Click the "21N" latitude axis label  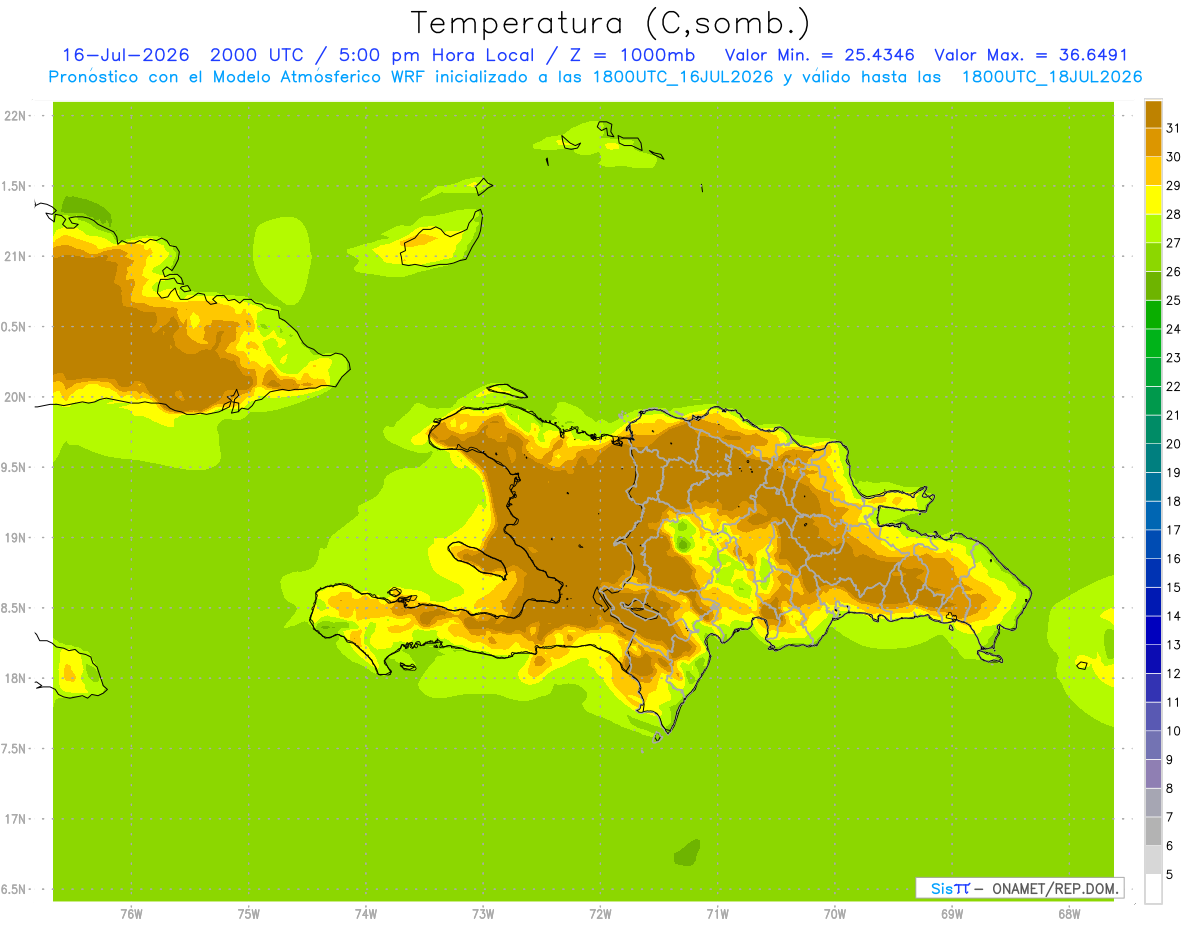click(16, 256)
